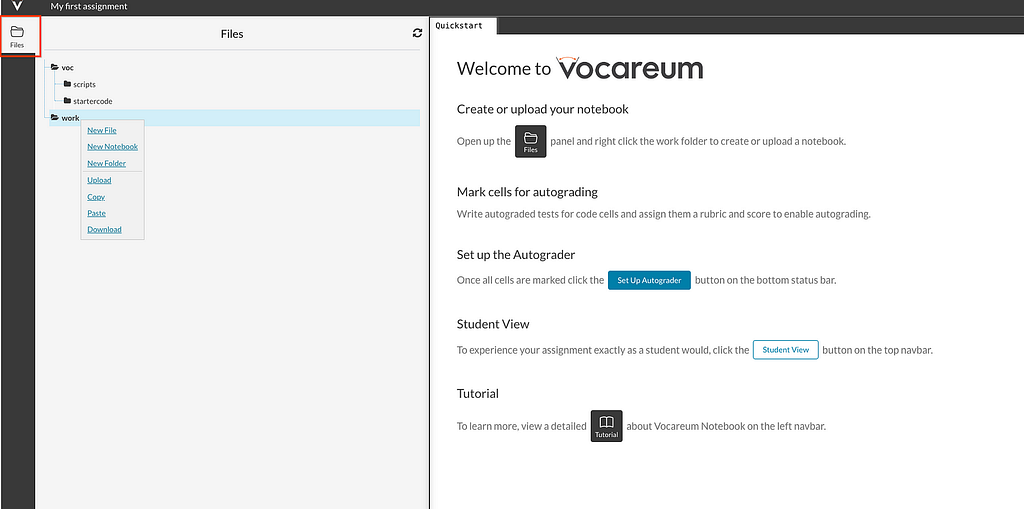The width and height of the screenshot is (1024, 509).
Task: Click the voc folder icon
Action: [x=55, y=67]
